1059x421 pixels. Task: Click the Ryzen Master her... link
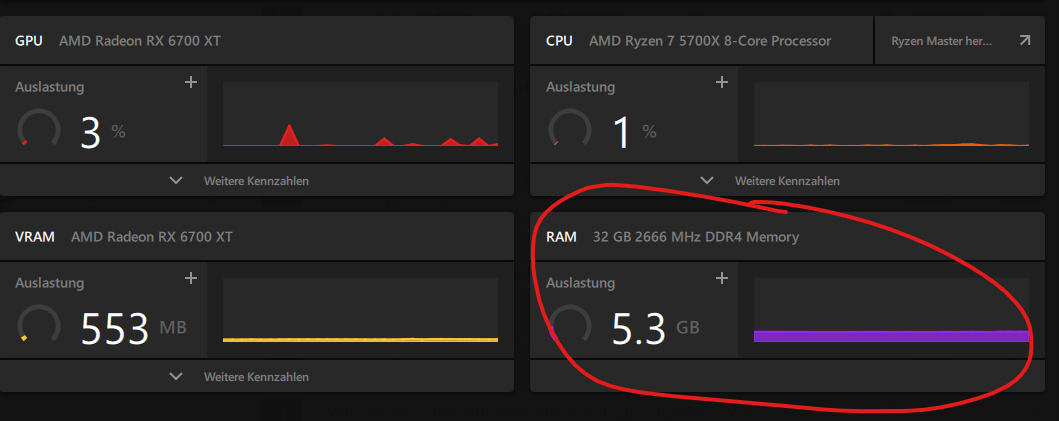tap(941, 41)
